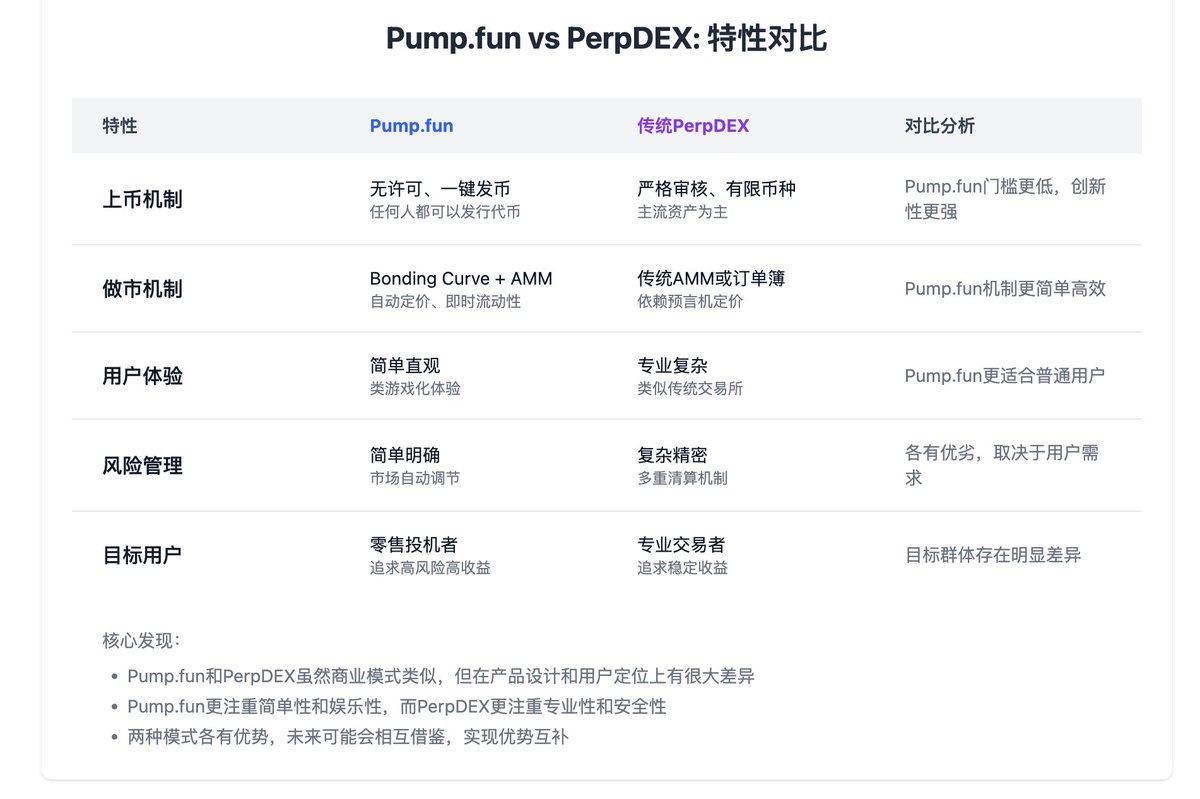Click the subtext '市场自动调节'
Image resolution: width=1200 pixels, height=799 pixels.
point(415,478)
